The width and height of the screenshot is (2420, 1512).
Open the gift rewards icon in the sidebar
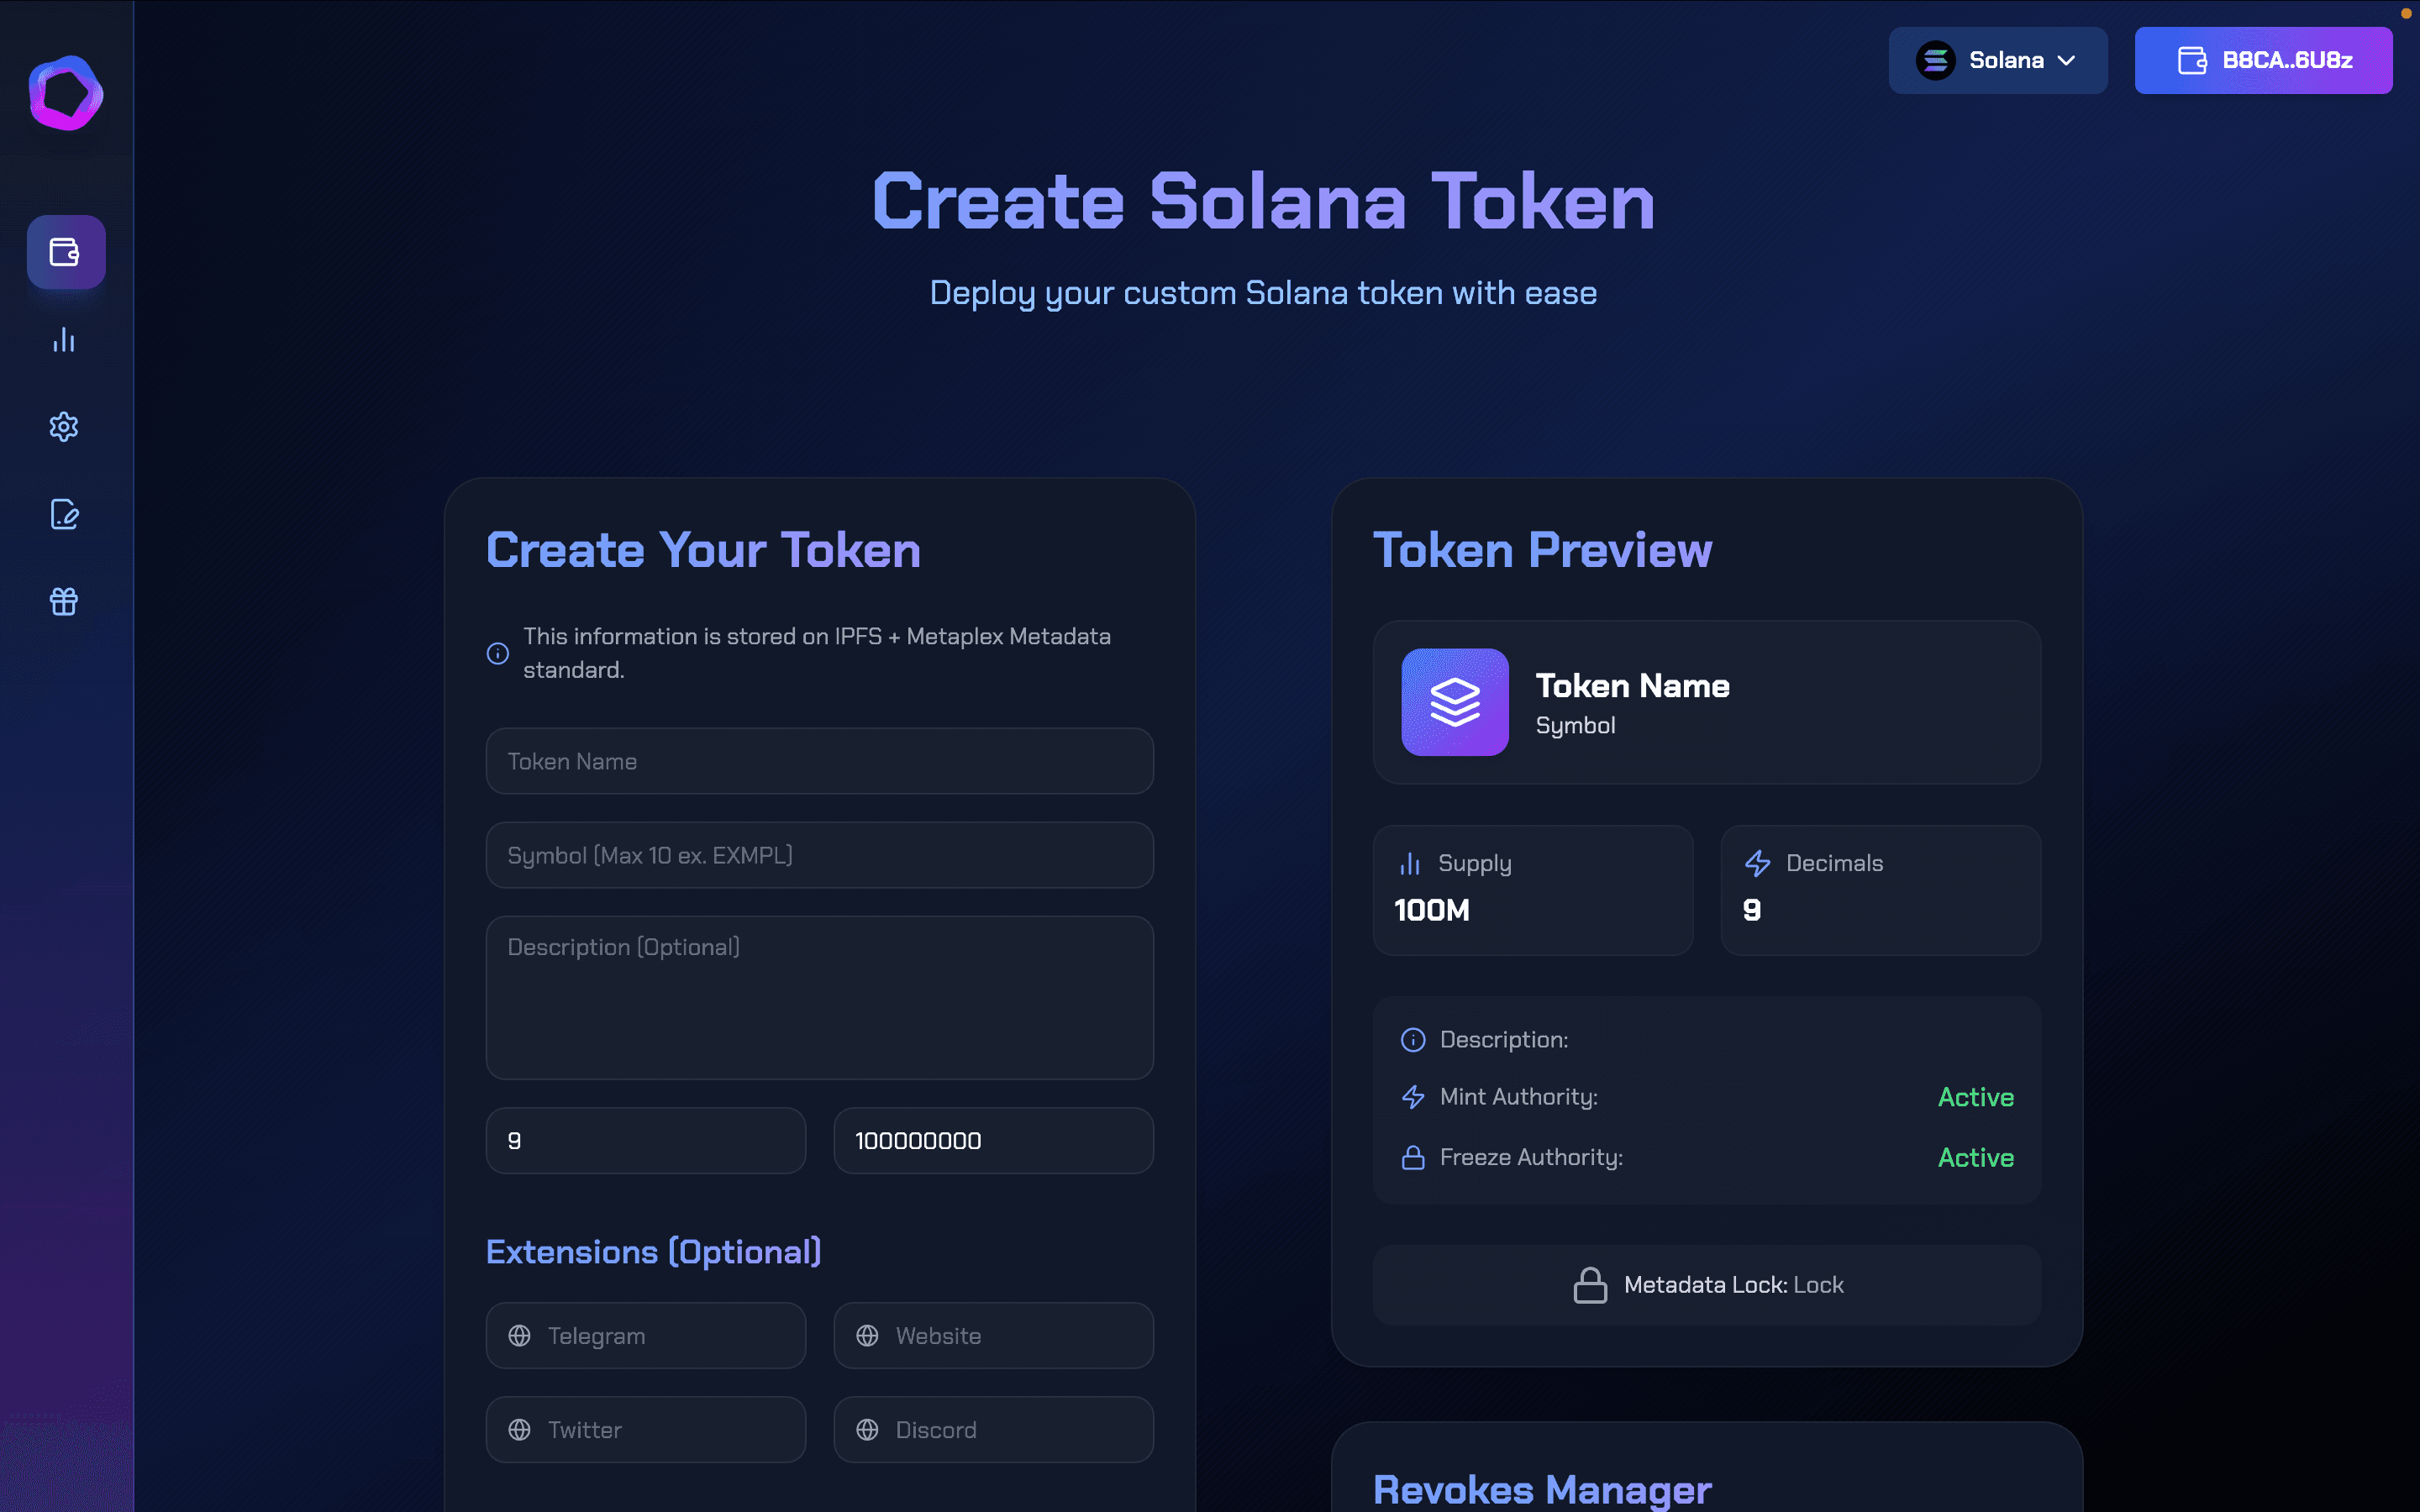[64, 601]
